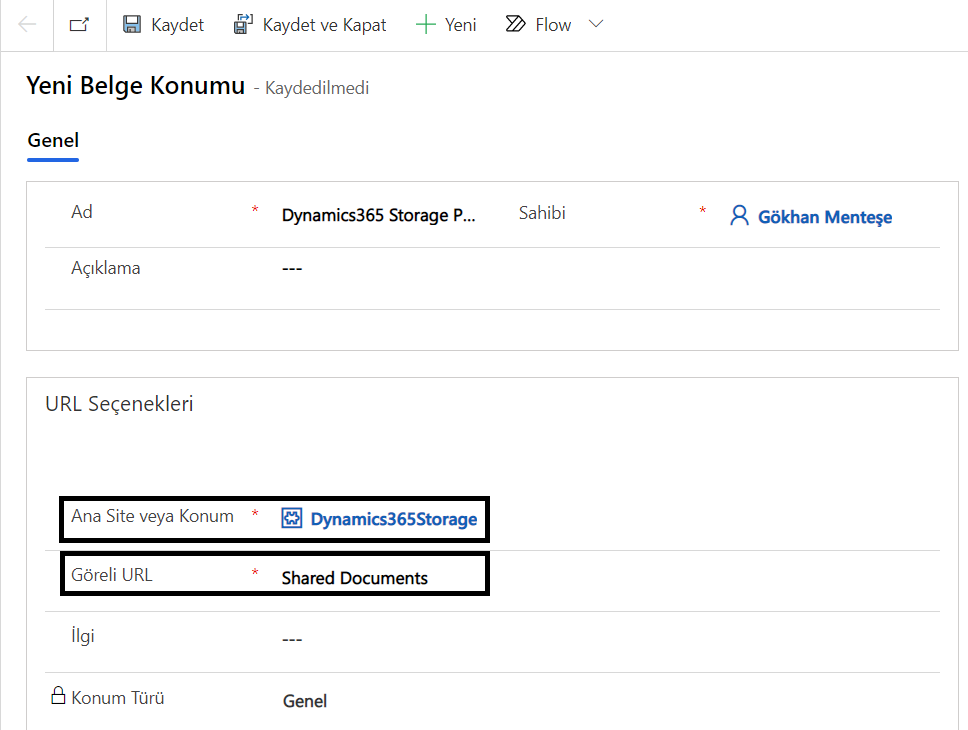Click the lock icon beside Konum Türü
Screen dimensions: 968x730
(58, 695)
